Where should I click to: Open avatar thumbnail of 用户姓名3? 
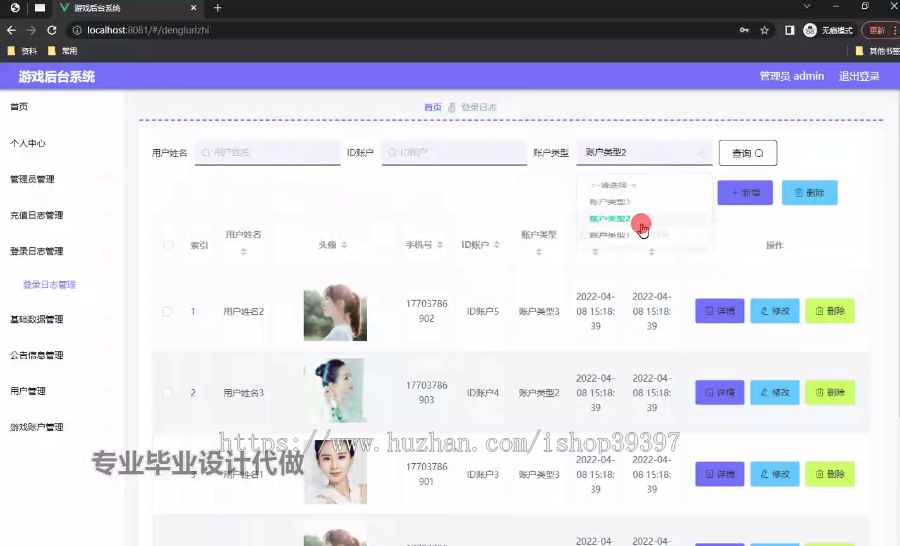(335, 390)
